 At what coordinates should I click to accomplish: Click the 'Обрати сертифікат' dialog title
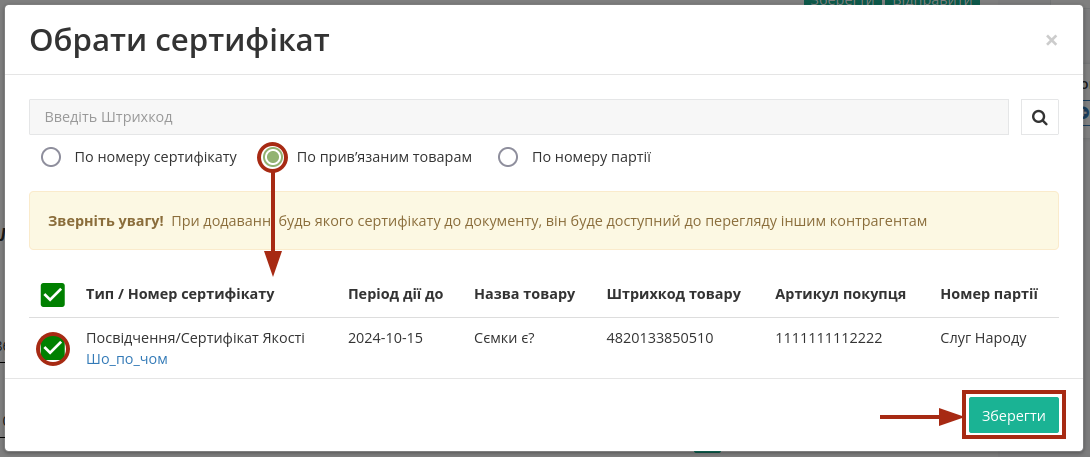(x=179, y=41)
